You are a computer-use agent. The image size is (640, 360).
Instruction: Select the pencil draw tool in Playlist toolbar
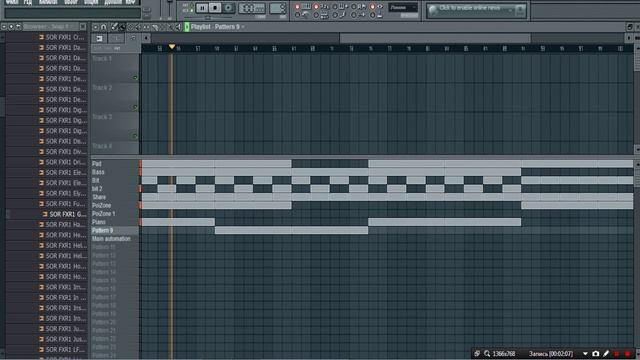115,27
